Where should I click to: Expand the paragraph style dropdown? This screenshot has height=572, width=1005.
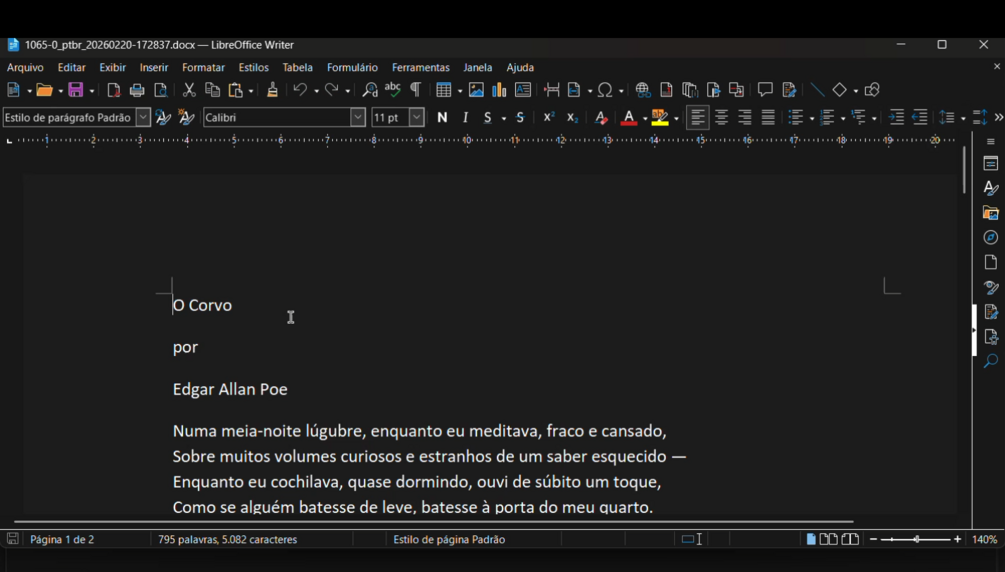click(x=144, y=117)
